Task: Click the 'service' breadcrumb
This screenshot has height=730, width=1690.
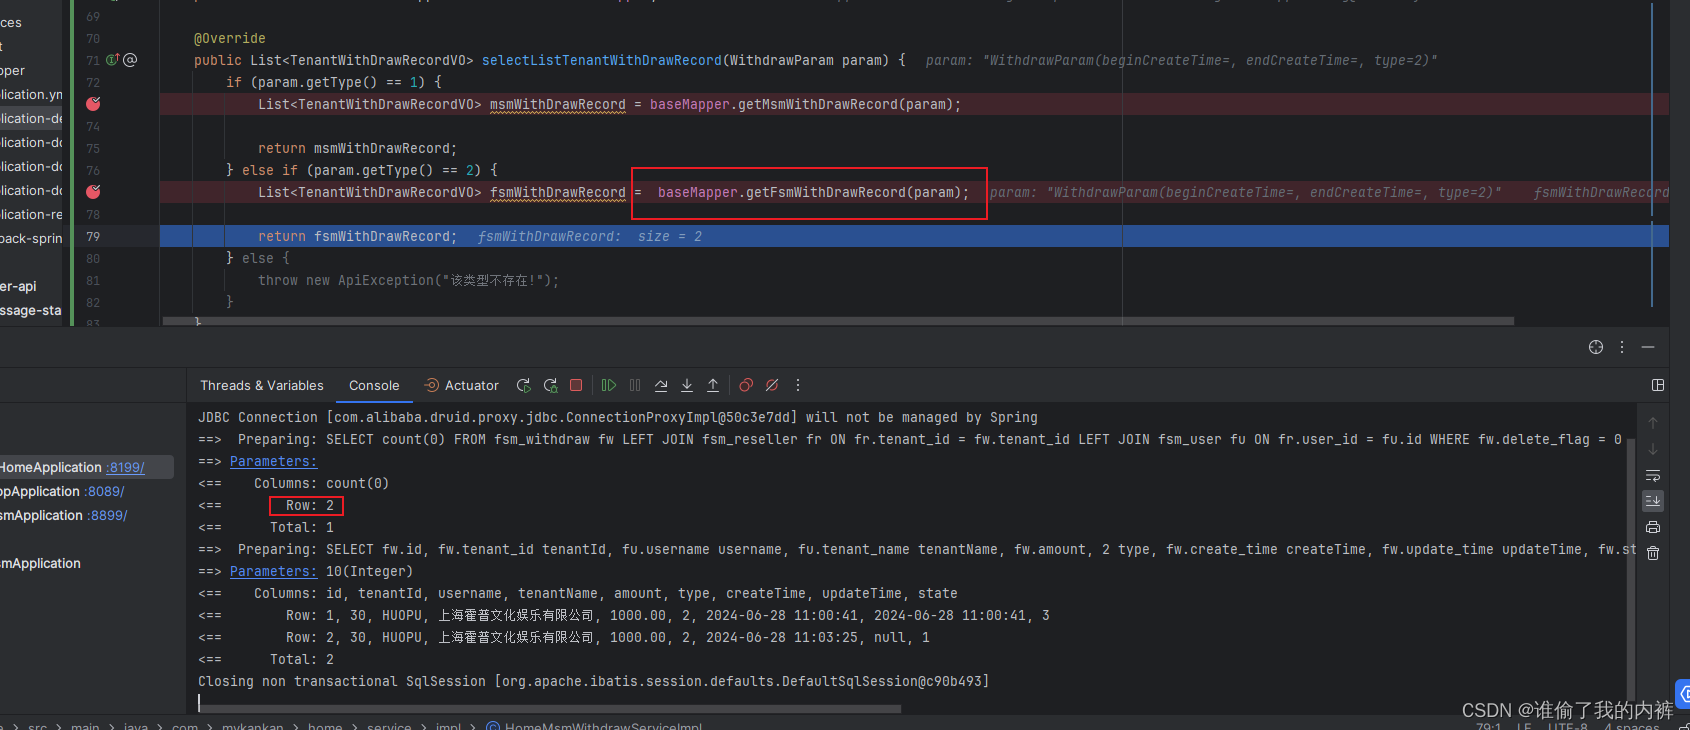Action: coord(389,726)
